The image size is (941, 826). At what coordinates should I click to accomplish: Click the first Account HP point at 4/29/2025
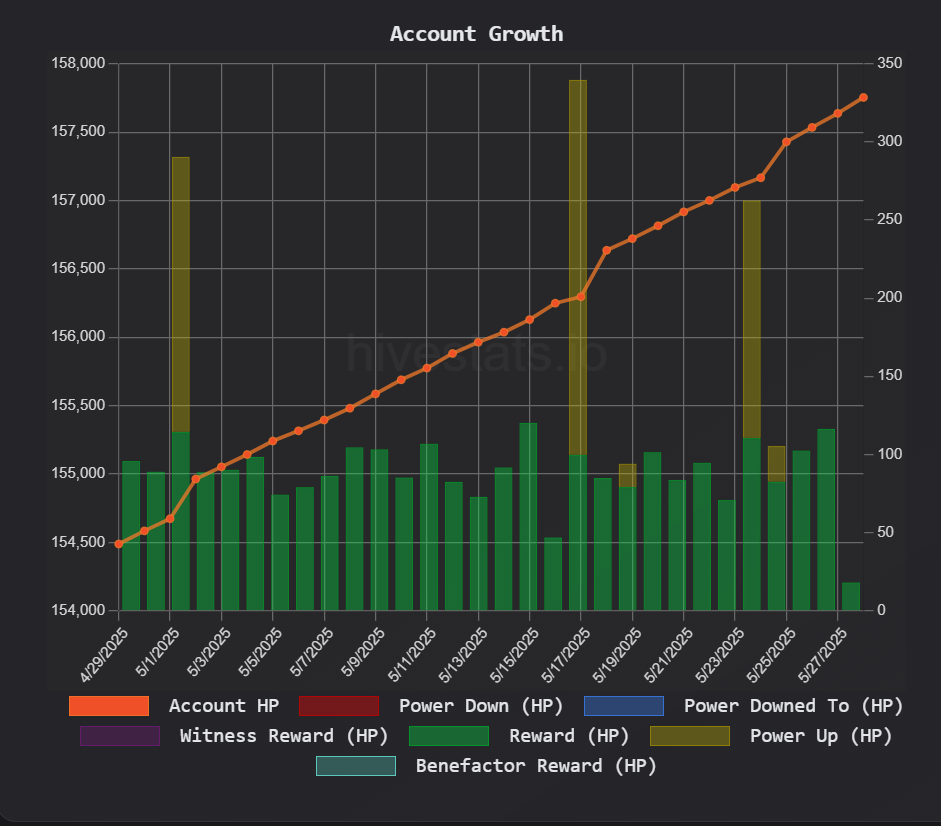[119, 544]
